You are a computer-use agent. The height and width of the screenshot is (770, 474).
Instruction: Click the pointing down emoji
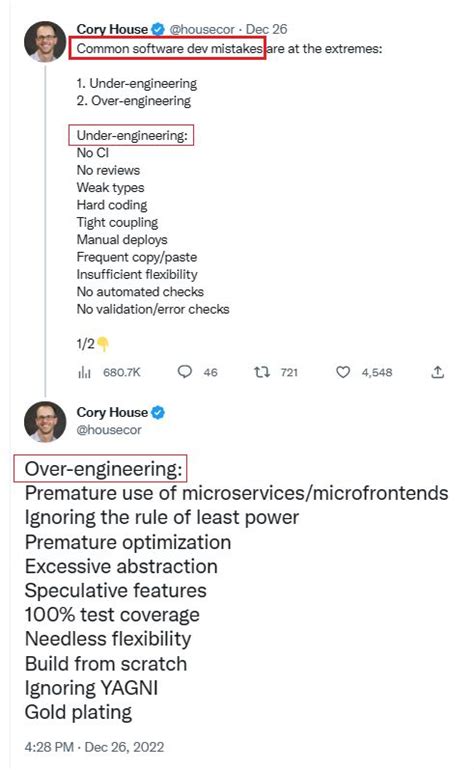(103, 344)
